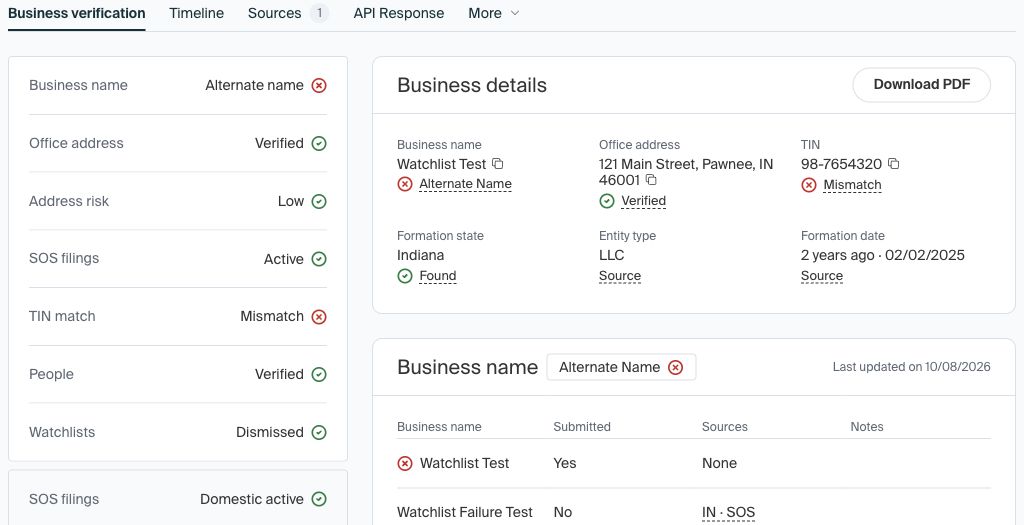Expand the More dropdown menu
1024x525 pixels.
pyautogui.click(x=494, y=13)
